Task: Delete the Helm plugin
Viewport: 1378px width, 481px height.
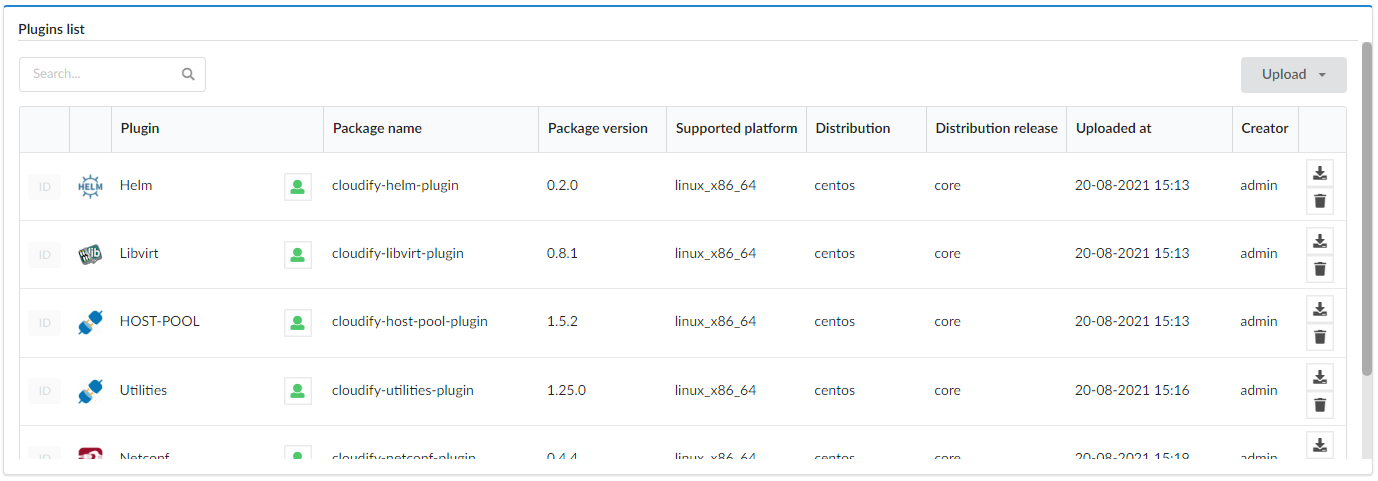Action: [x=1319, y=201]
